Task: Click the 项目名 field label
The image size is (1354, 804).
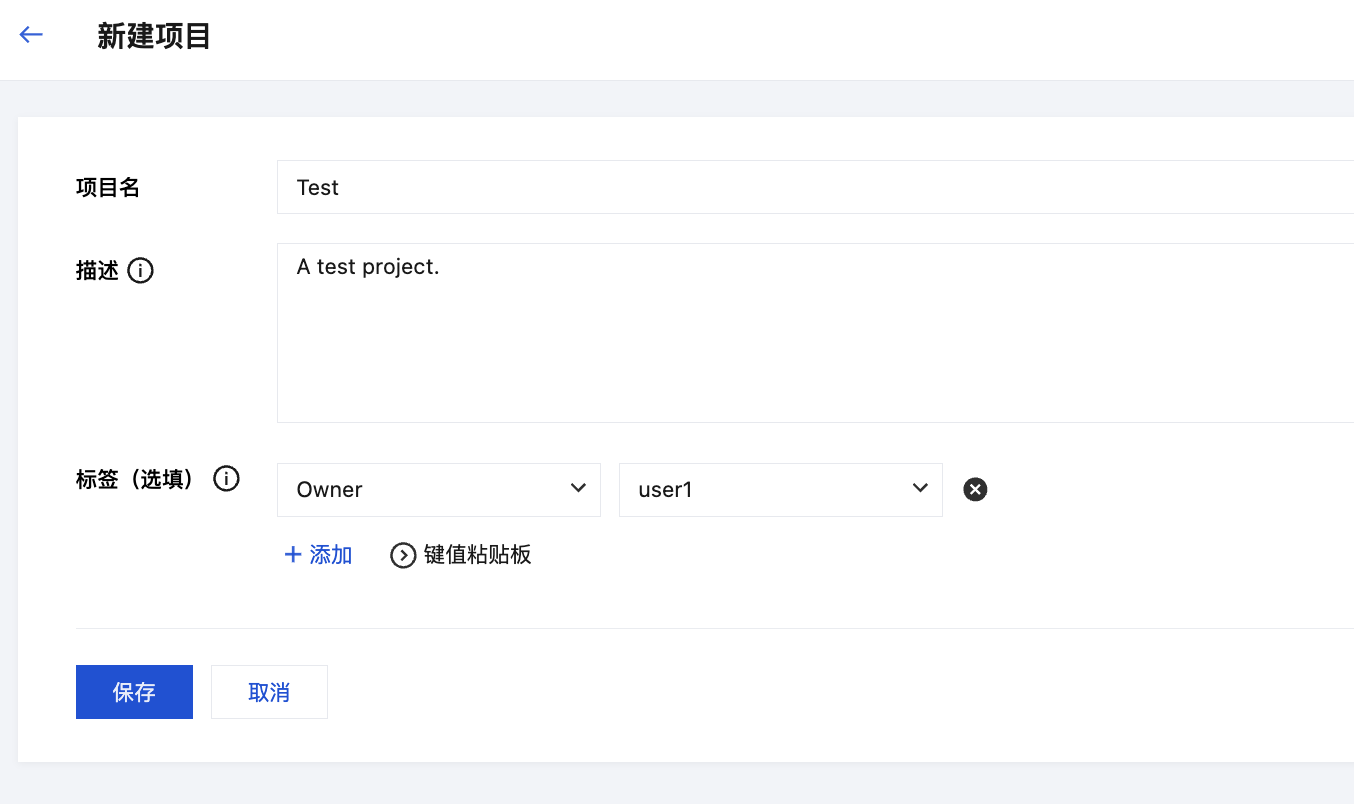Action: click(x=108, y=187)
